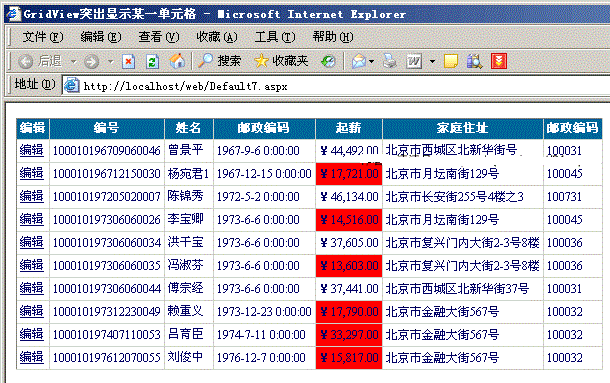
Task: Open the 查看(V) menu
Action: pyautogui.click(x=159, y=37)
